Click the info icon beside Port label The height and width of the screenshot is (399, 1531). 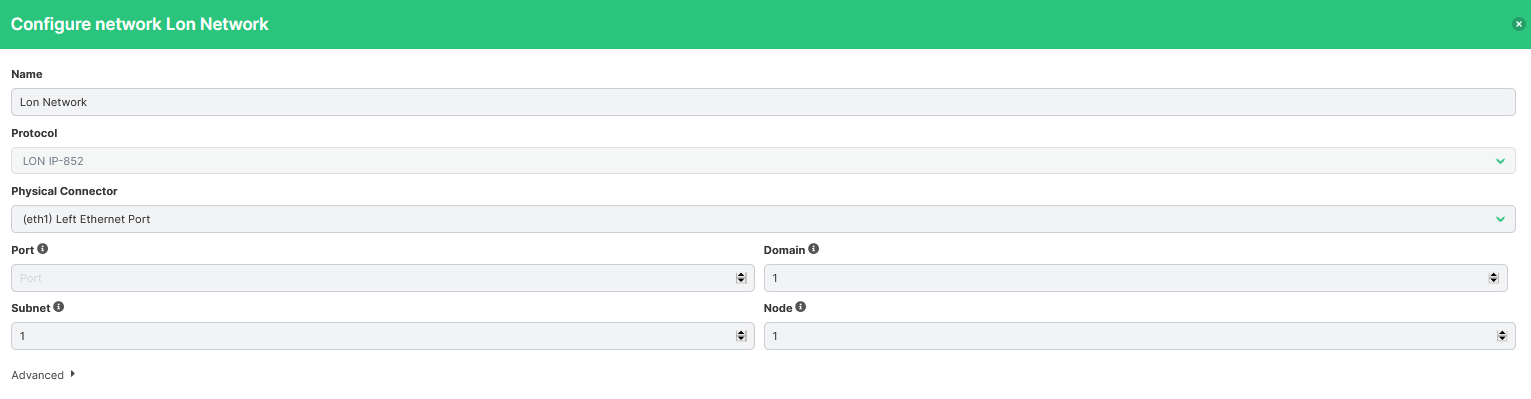(x=42, y=249)
